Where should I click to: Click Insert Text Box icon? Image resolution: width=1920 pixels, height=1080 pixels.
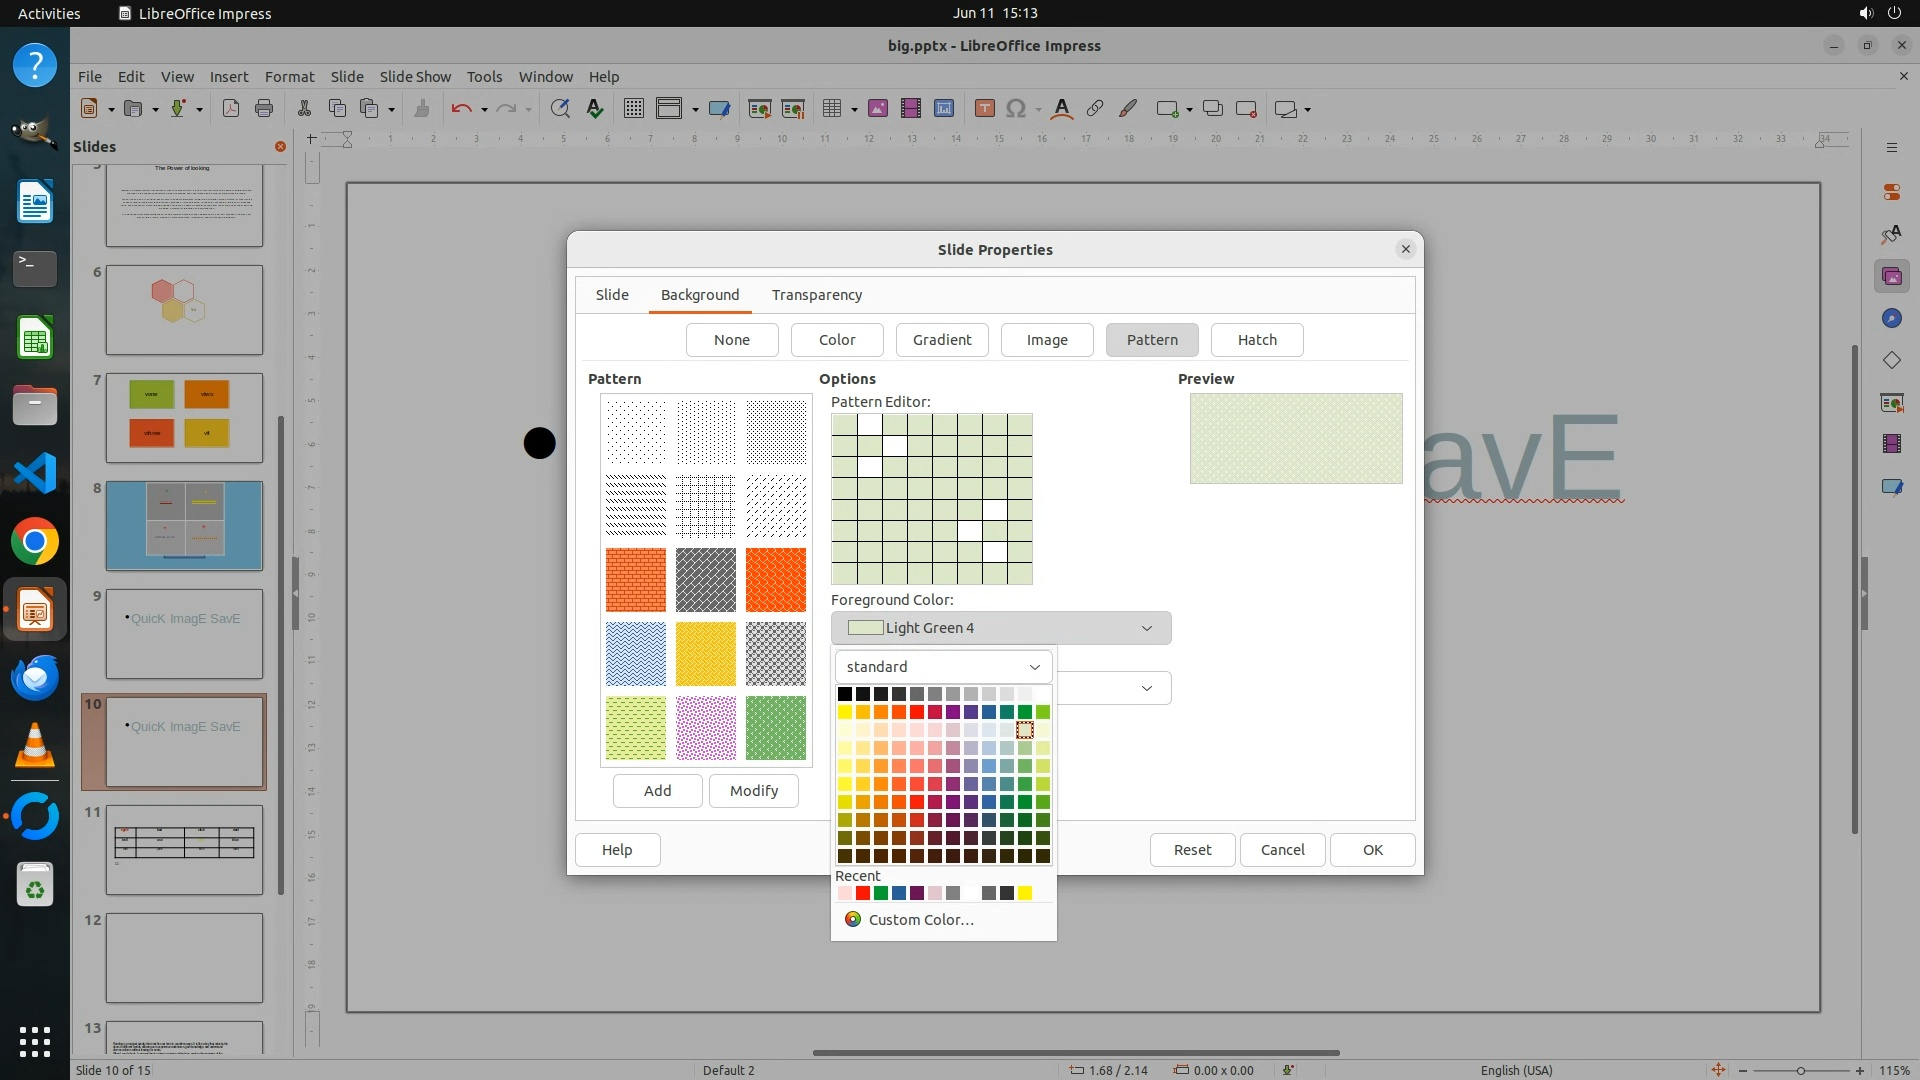coord(984,109)
